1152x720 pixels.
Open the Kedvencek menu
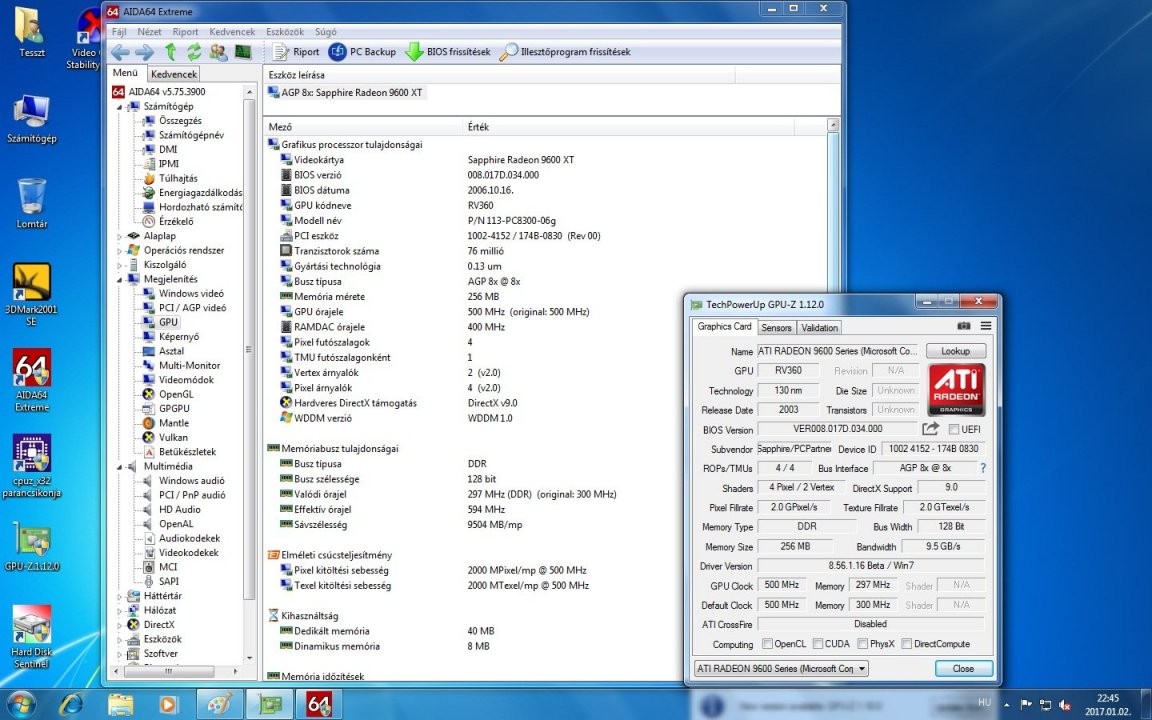click(232, 32)
